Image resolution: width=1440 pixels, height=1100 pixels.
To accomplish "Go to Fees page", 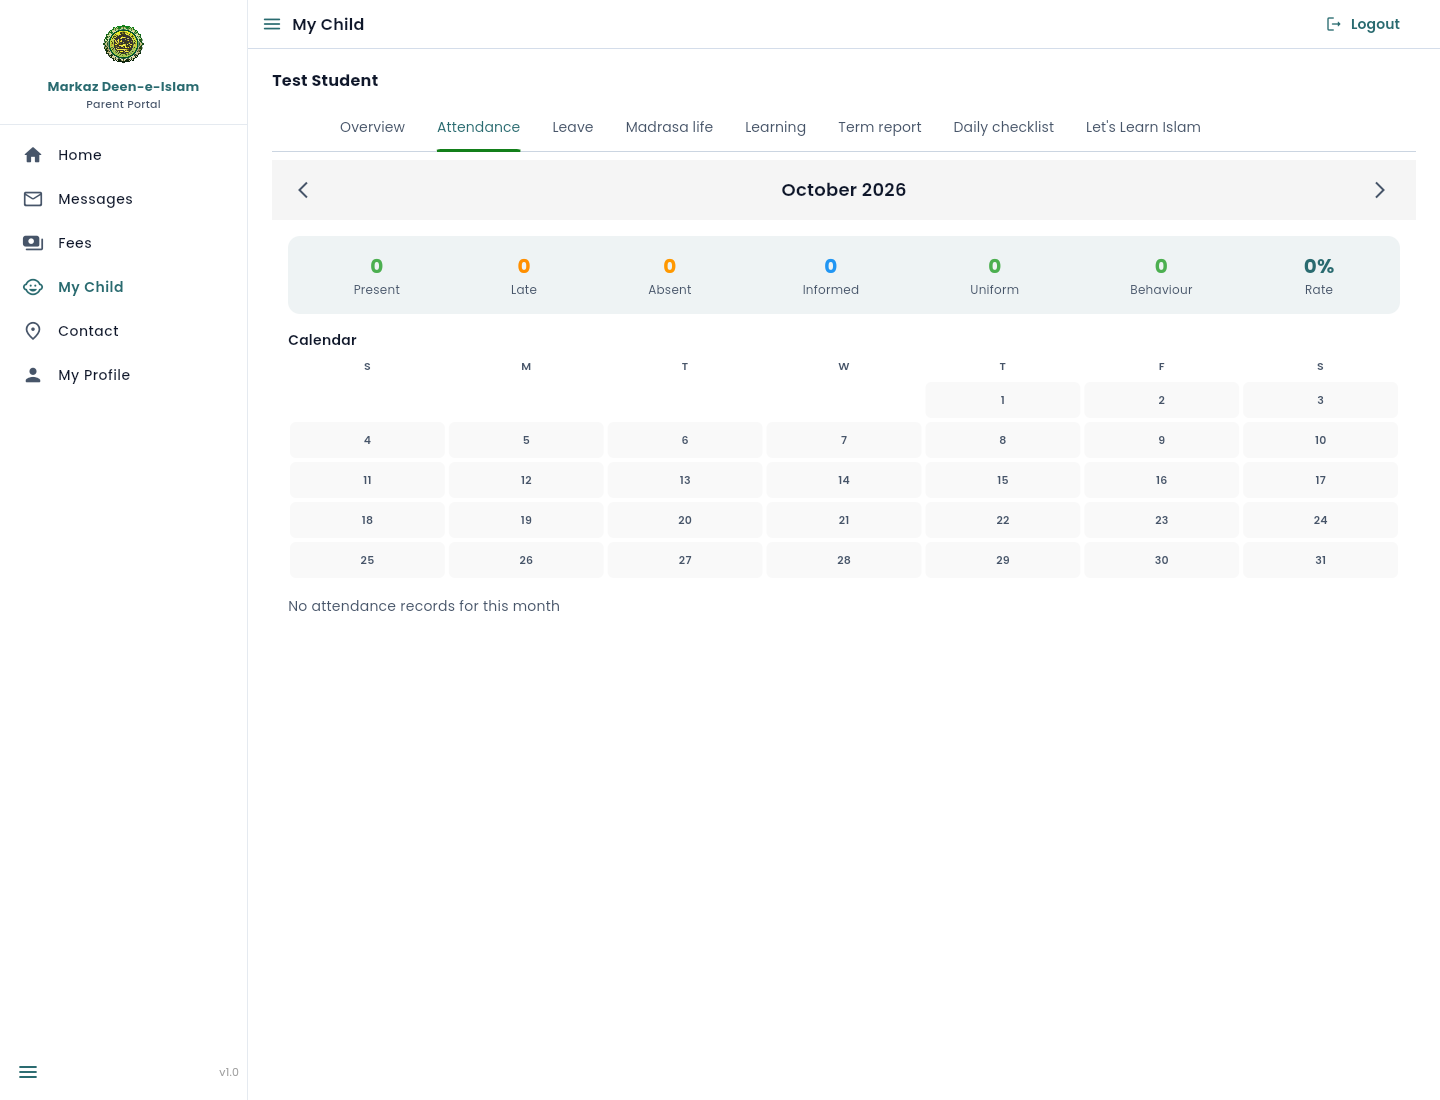I will (x=124, y=243).
